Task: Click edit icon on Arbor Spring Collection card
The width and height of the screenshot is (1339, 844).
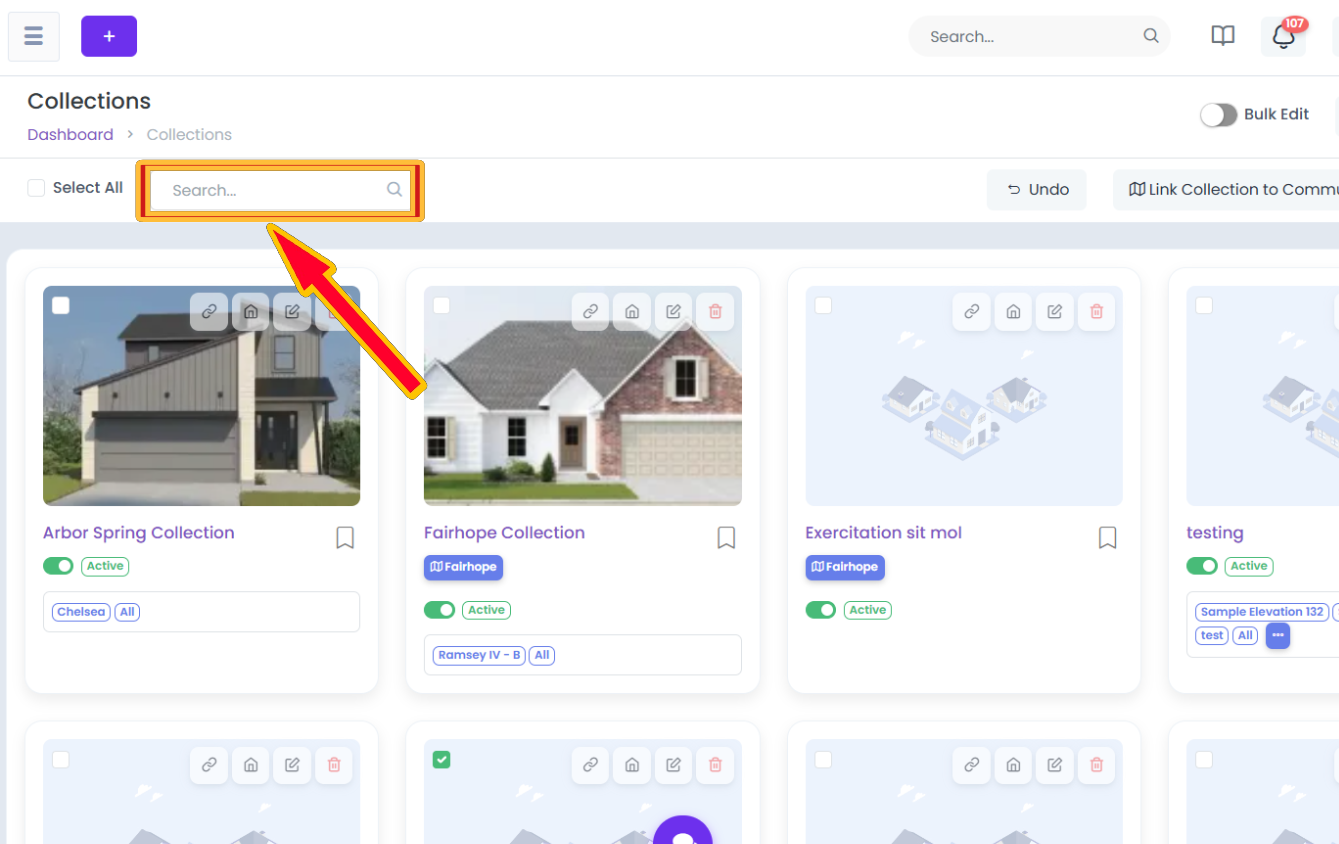Action: 292,312
